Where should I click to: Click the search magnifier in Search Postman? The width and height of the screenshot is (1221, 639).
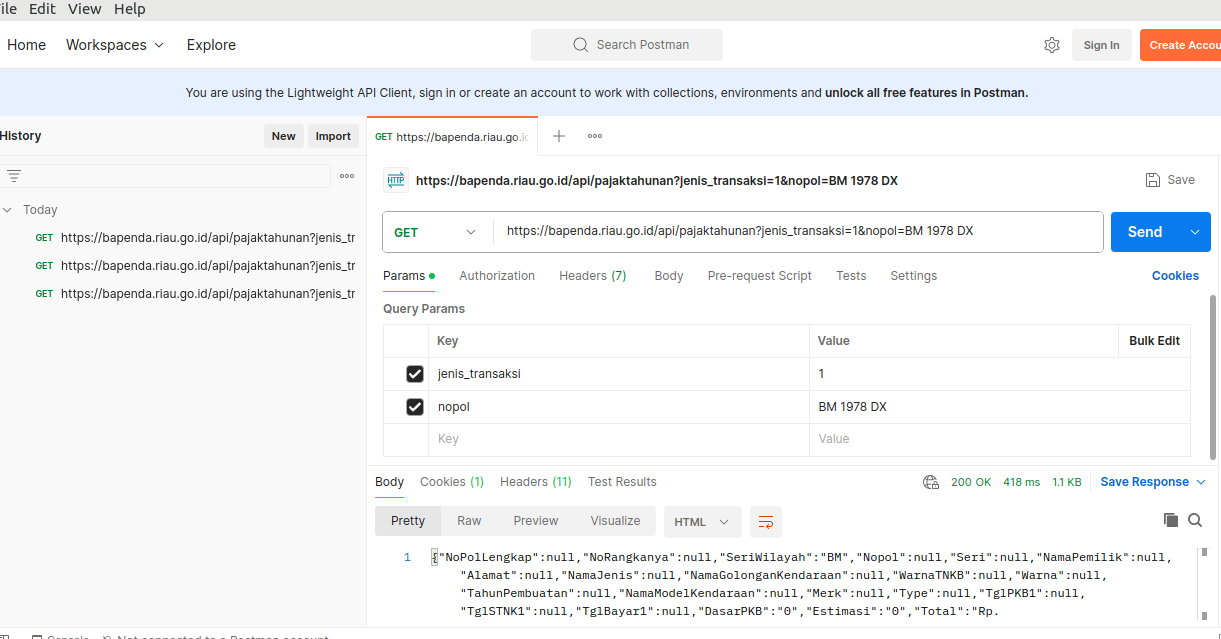(x=581, y=45)
